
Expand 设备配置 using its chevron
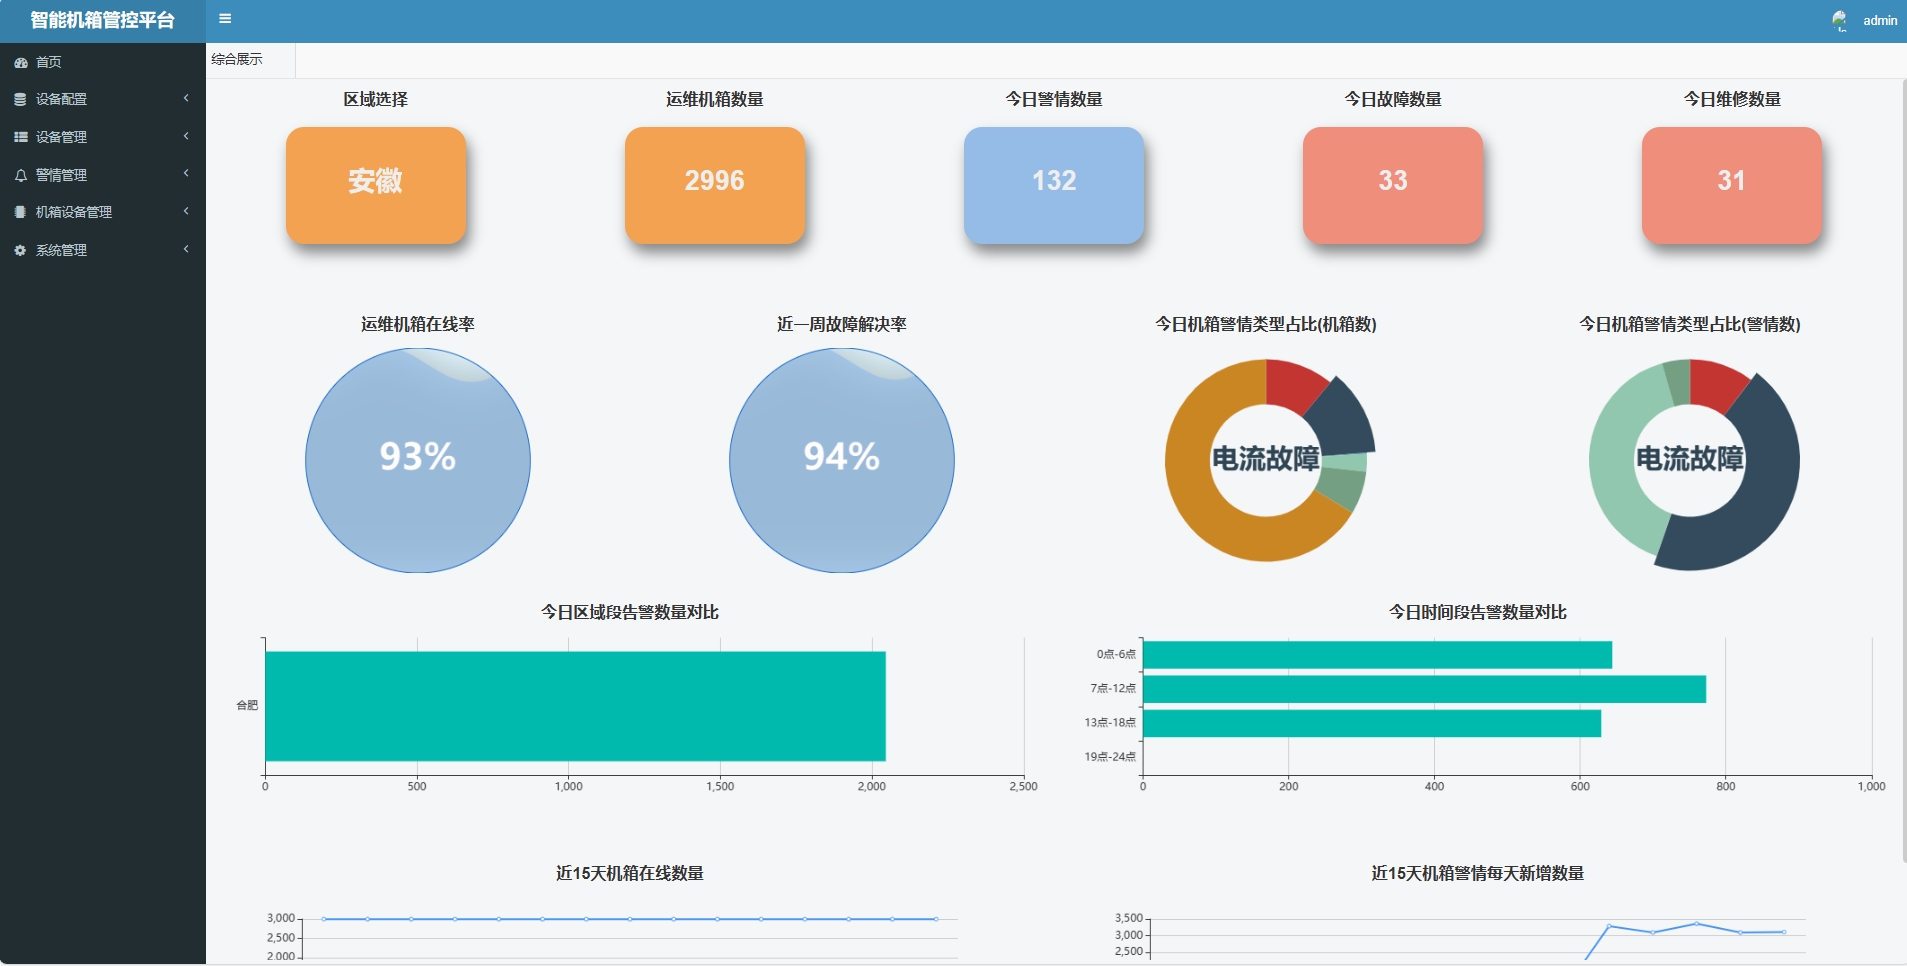(186, 98)
